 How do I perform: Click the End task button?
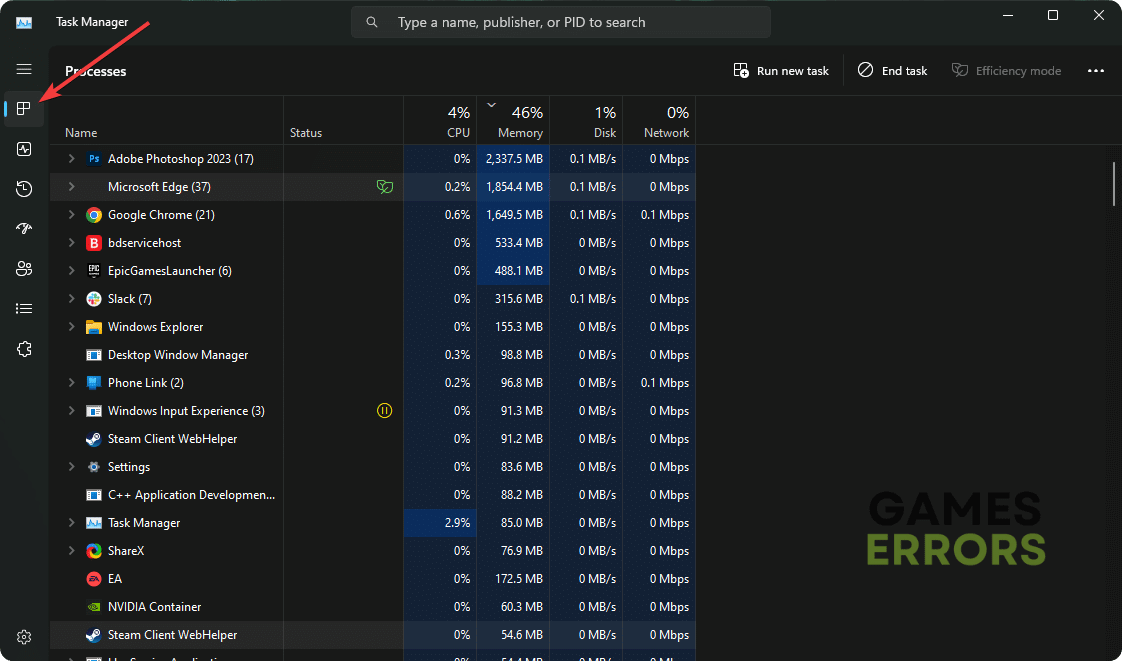click(x=892, y=71)
